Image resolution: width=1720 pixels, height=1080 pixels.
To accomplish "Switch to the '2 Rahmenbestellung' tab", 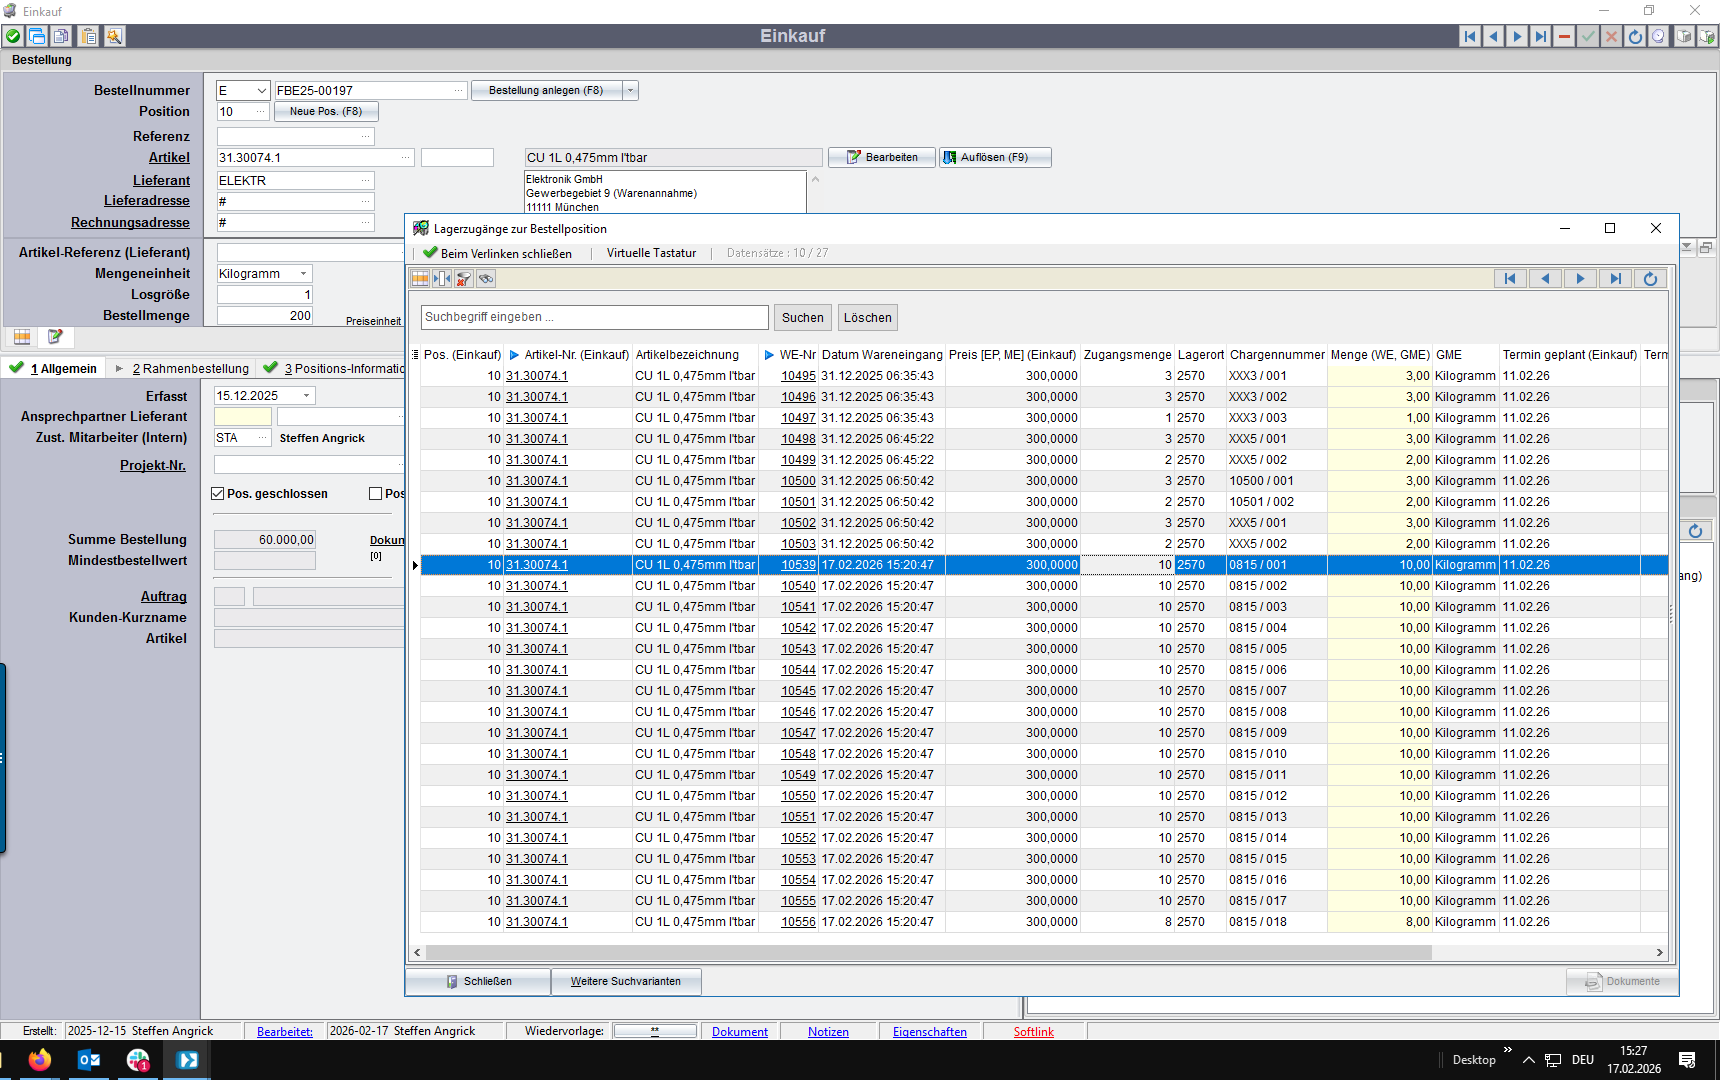I will [190, 369].
